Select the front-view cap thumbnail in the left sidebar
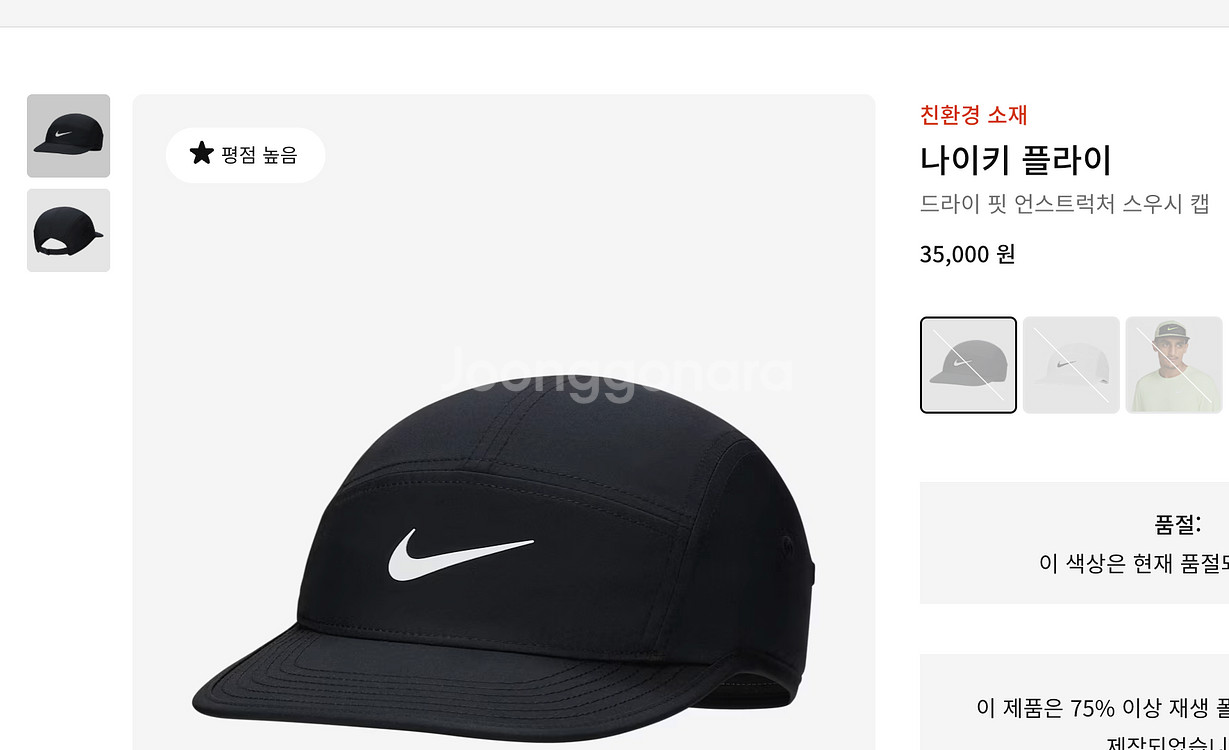1229x750 pixels. click(x=68, y=136)
